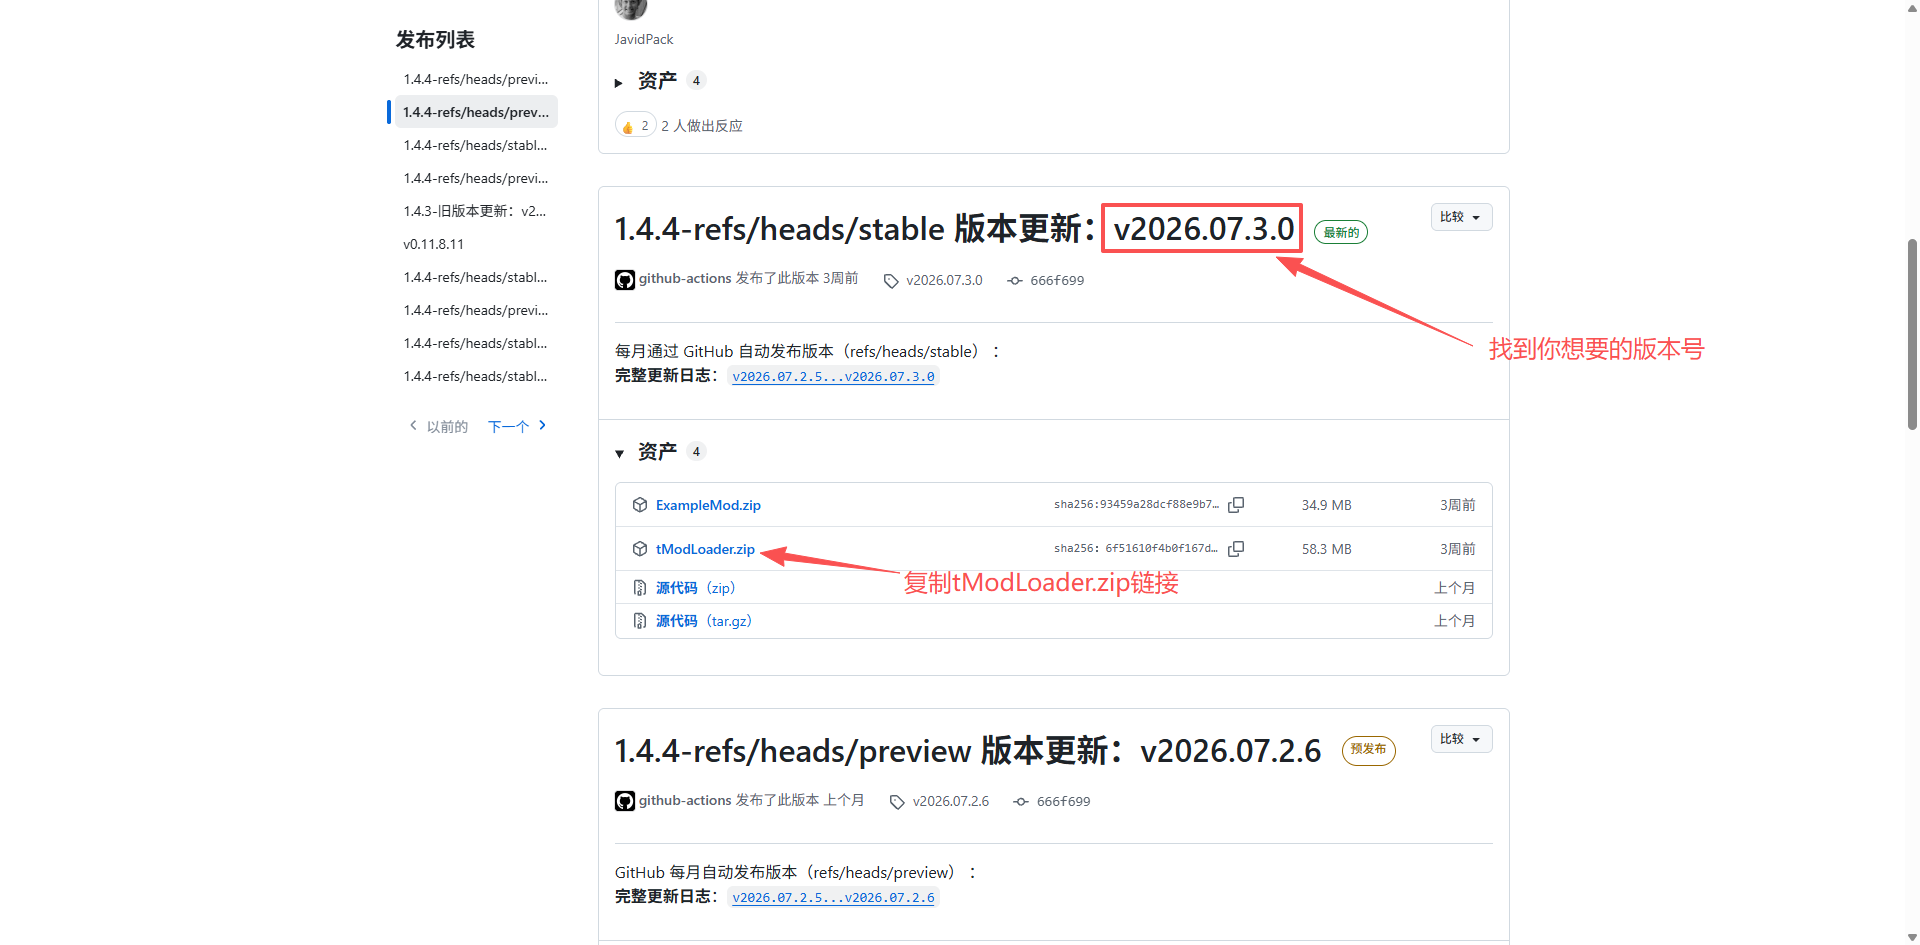The image size is (1920, 945).
Task: Click the thumbs-up reaction button showing 2
Action: click(x=636, y=126)
